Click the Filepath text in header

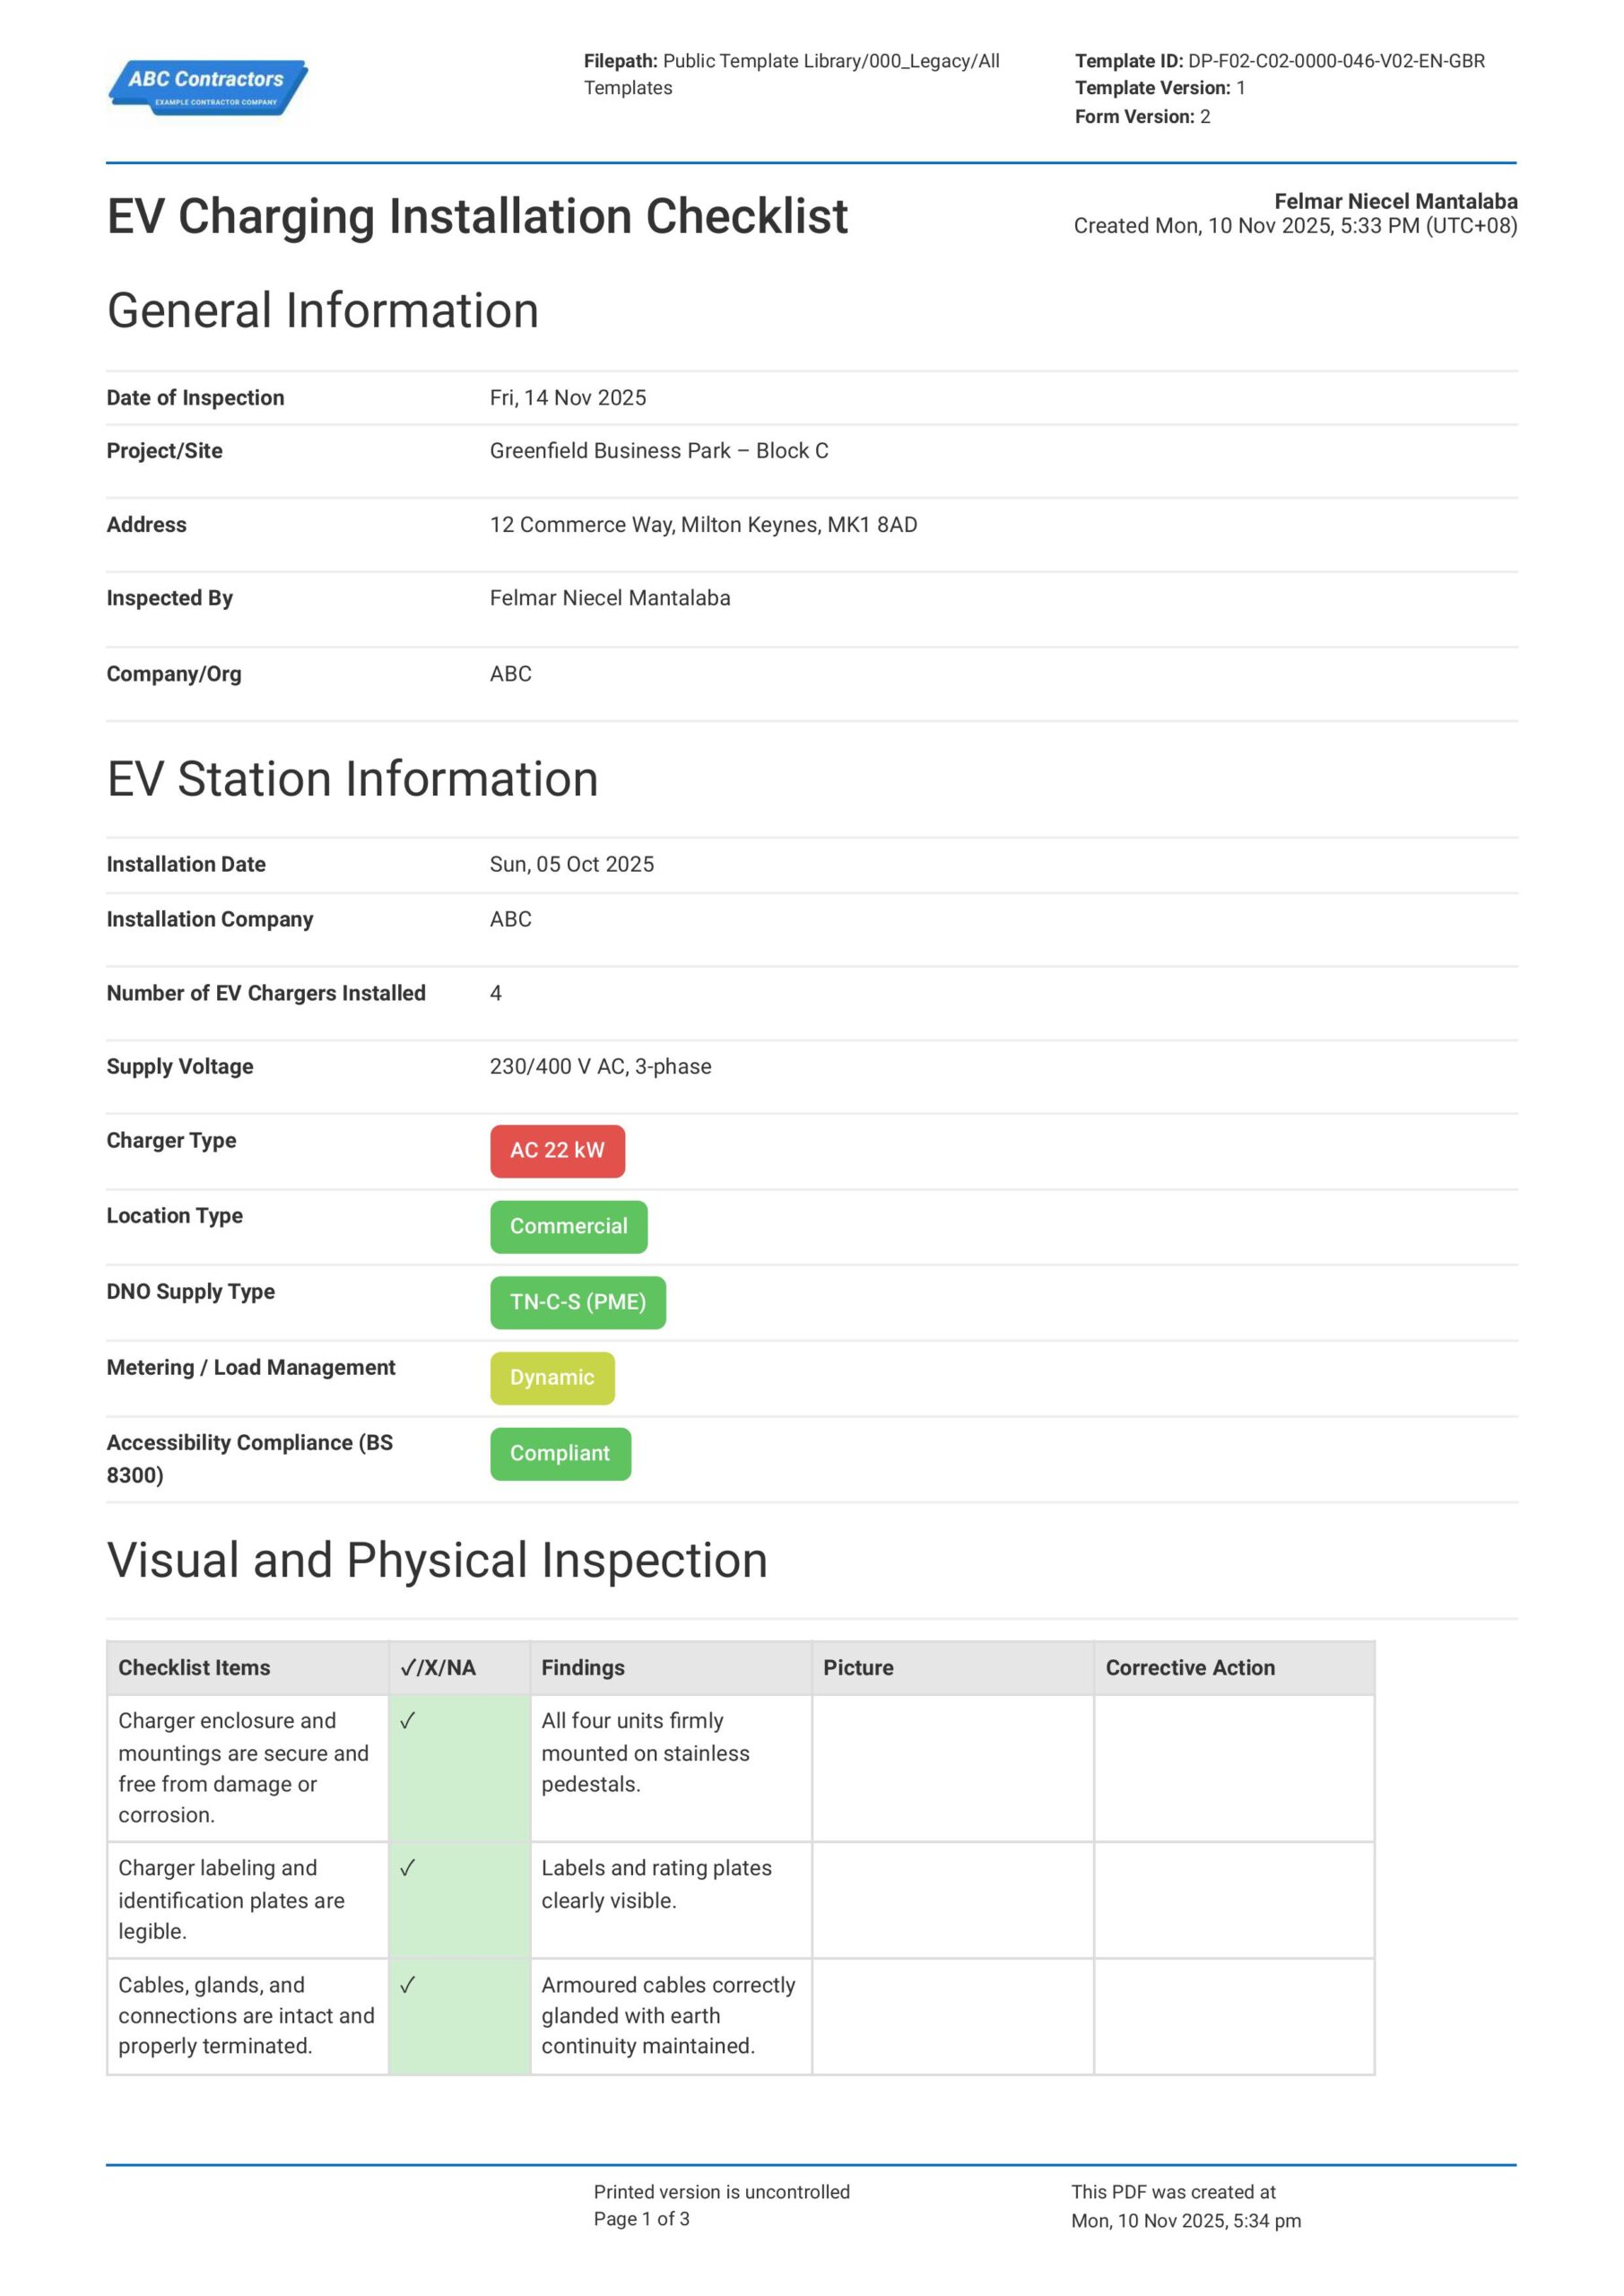point(791,74)
